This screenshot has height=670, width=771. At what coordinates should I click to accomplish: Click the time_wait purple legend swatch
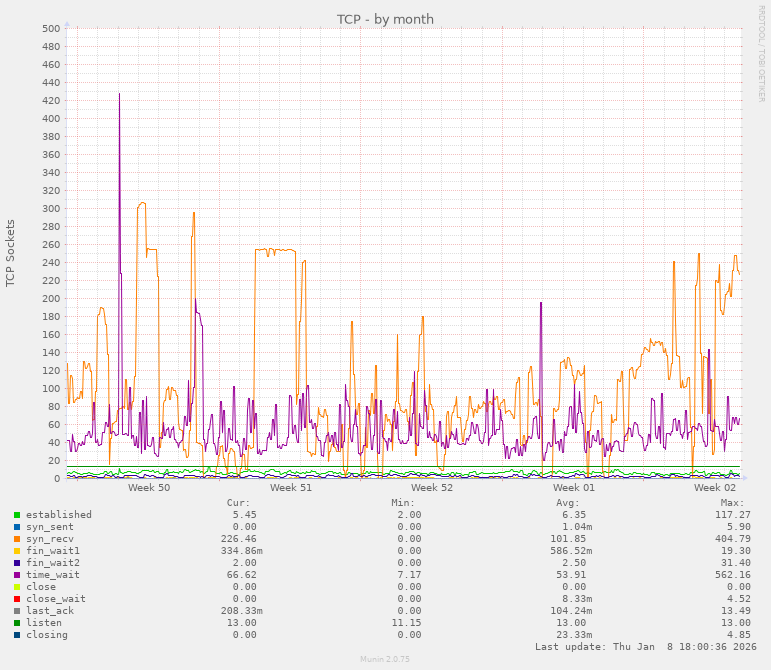tap(17, 575)
